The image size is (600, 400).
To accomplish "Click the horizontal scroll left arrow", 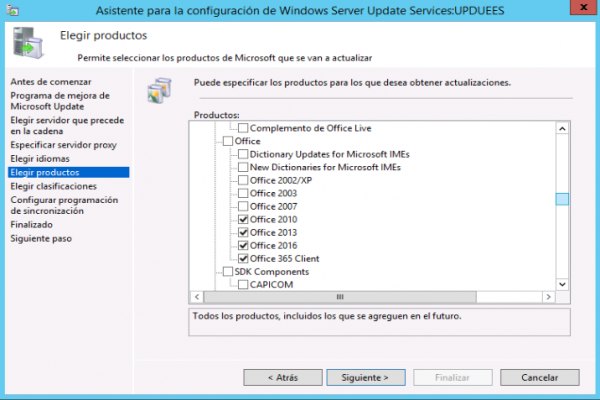I will 197,297.
